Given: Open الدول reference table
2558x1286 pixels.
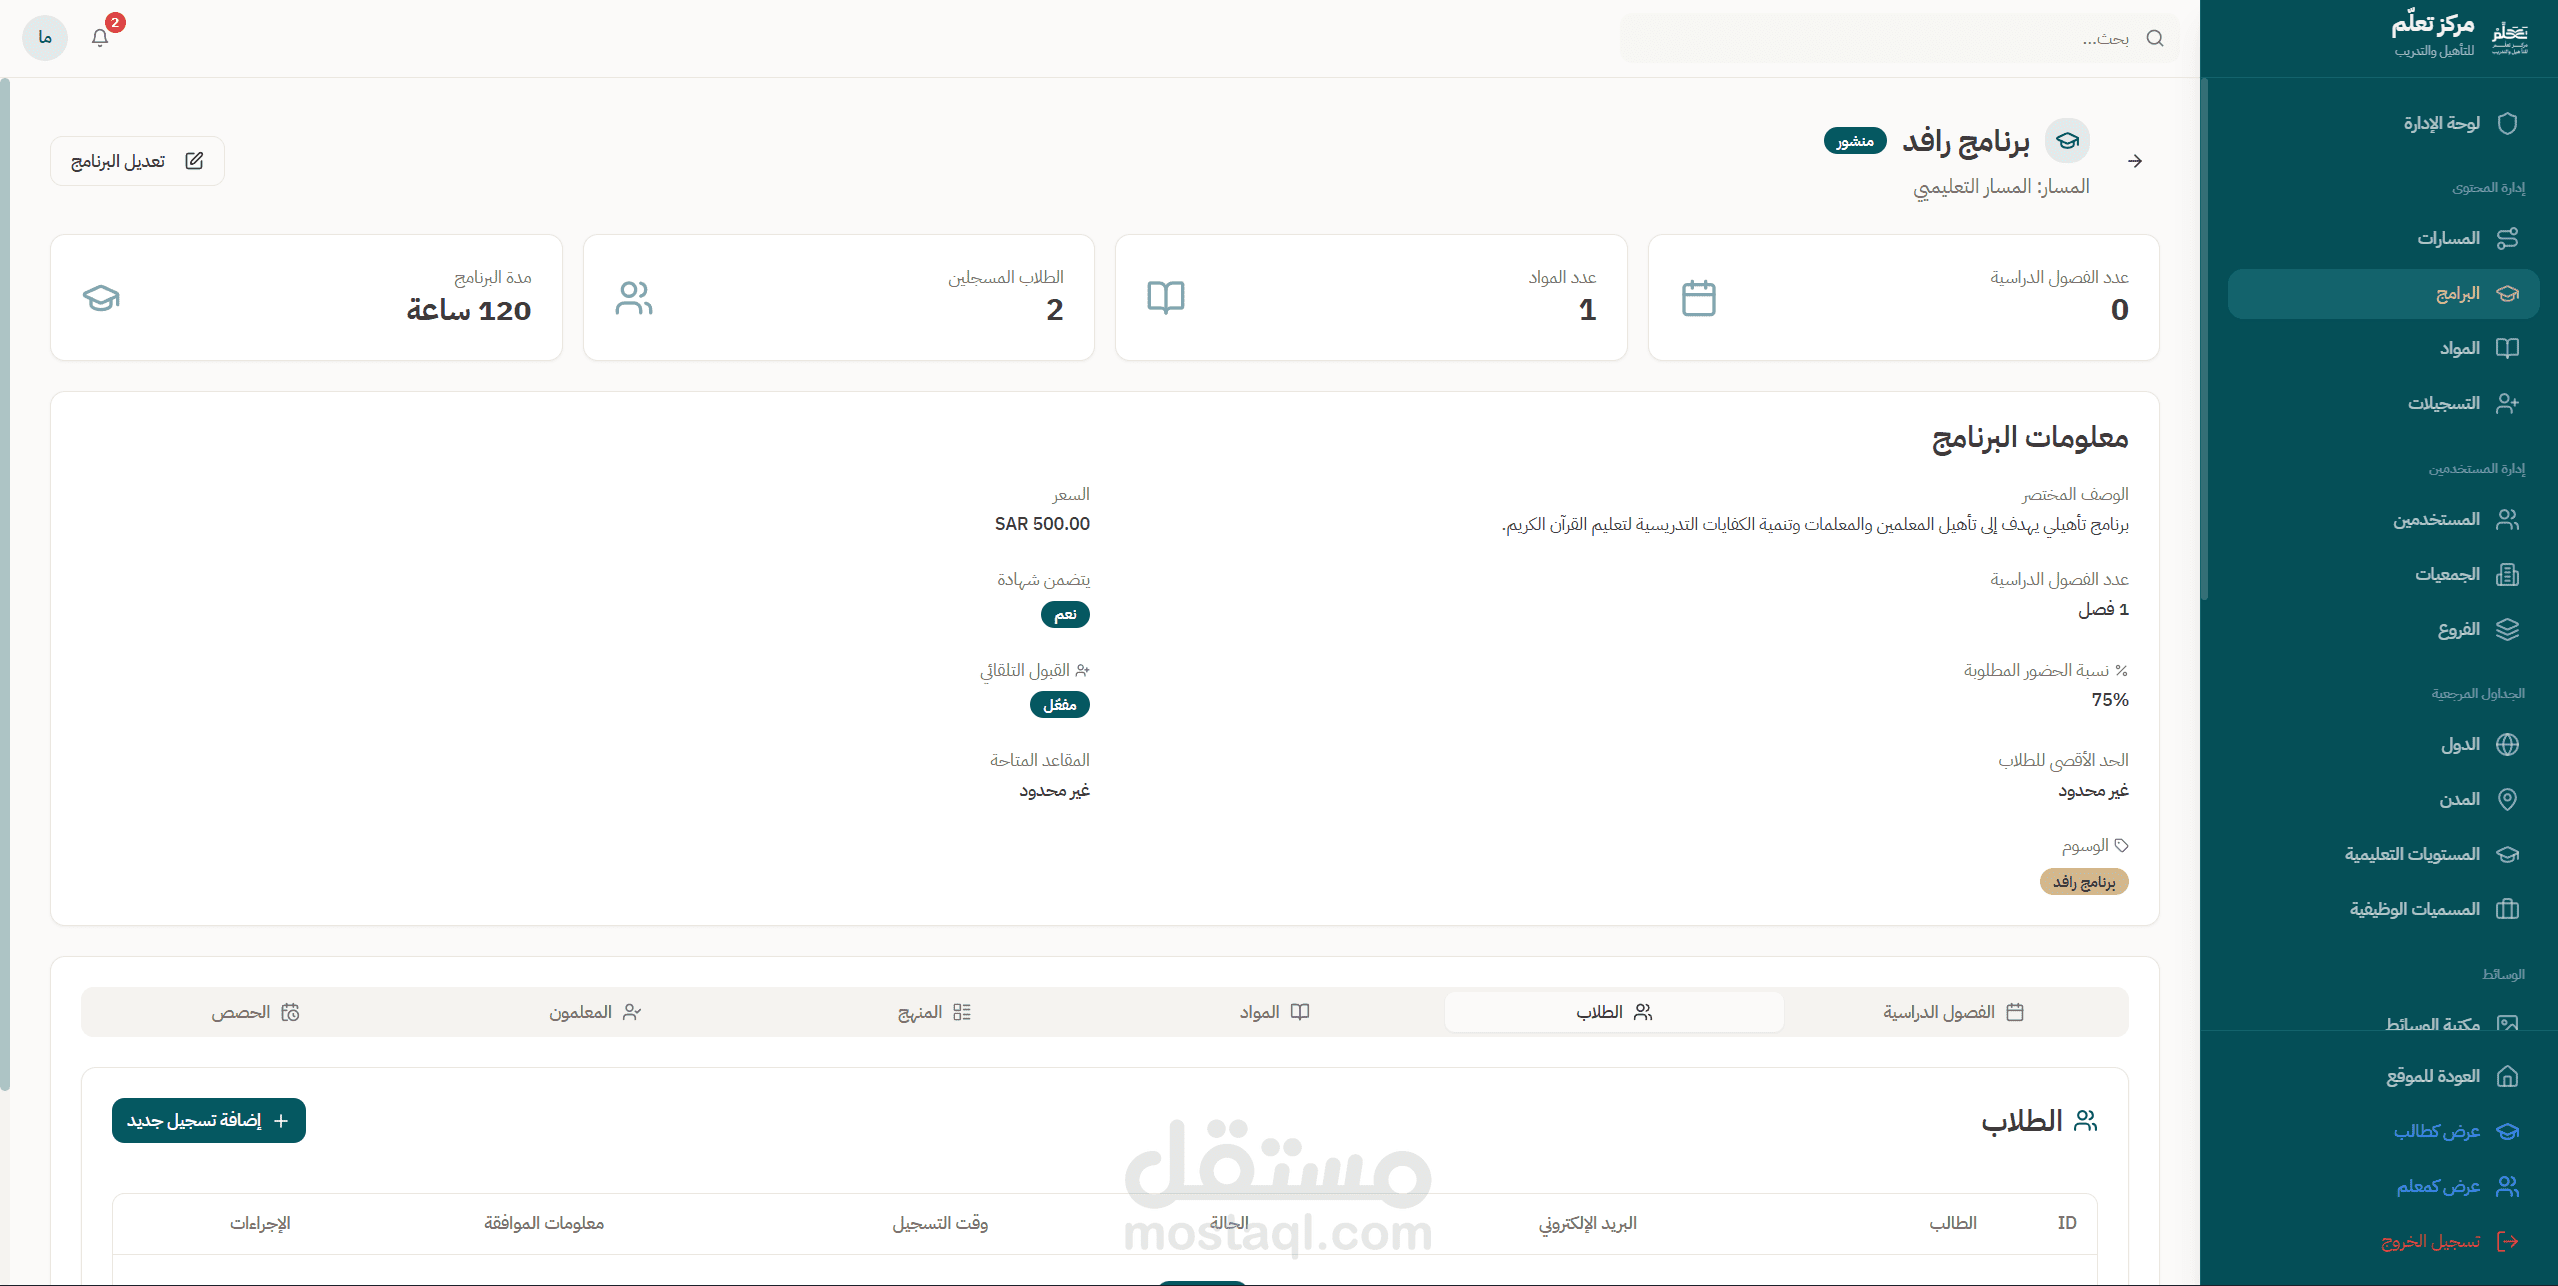Looking at the screenshot, I should [x=2459, y=744].
